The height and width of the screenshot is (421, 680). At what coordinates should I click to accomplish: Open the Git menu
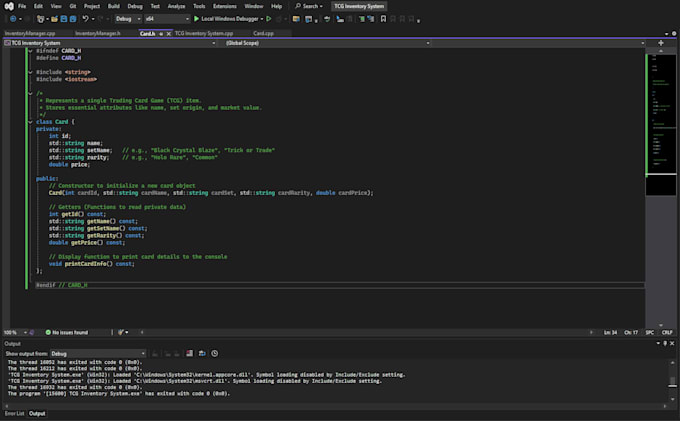72,6
